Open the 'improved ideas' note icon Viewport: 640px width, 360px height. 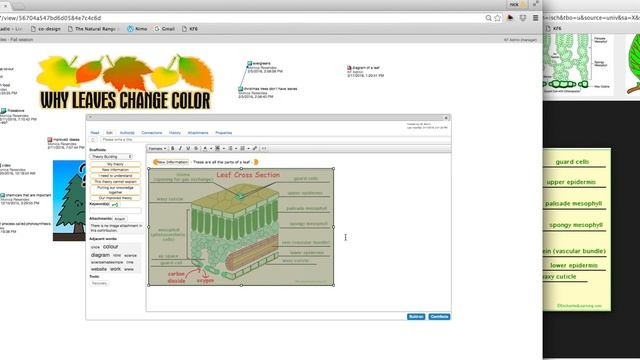[50, 140]
